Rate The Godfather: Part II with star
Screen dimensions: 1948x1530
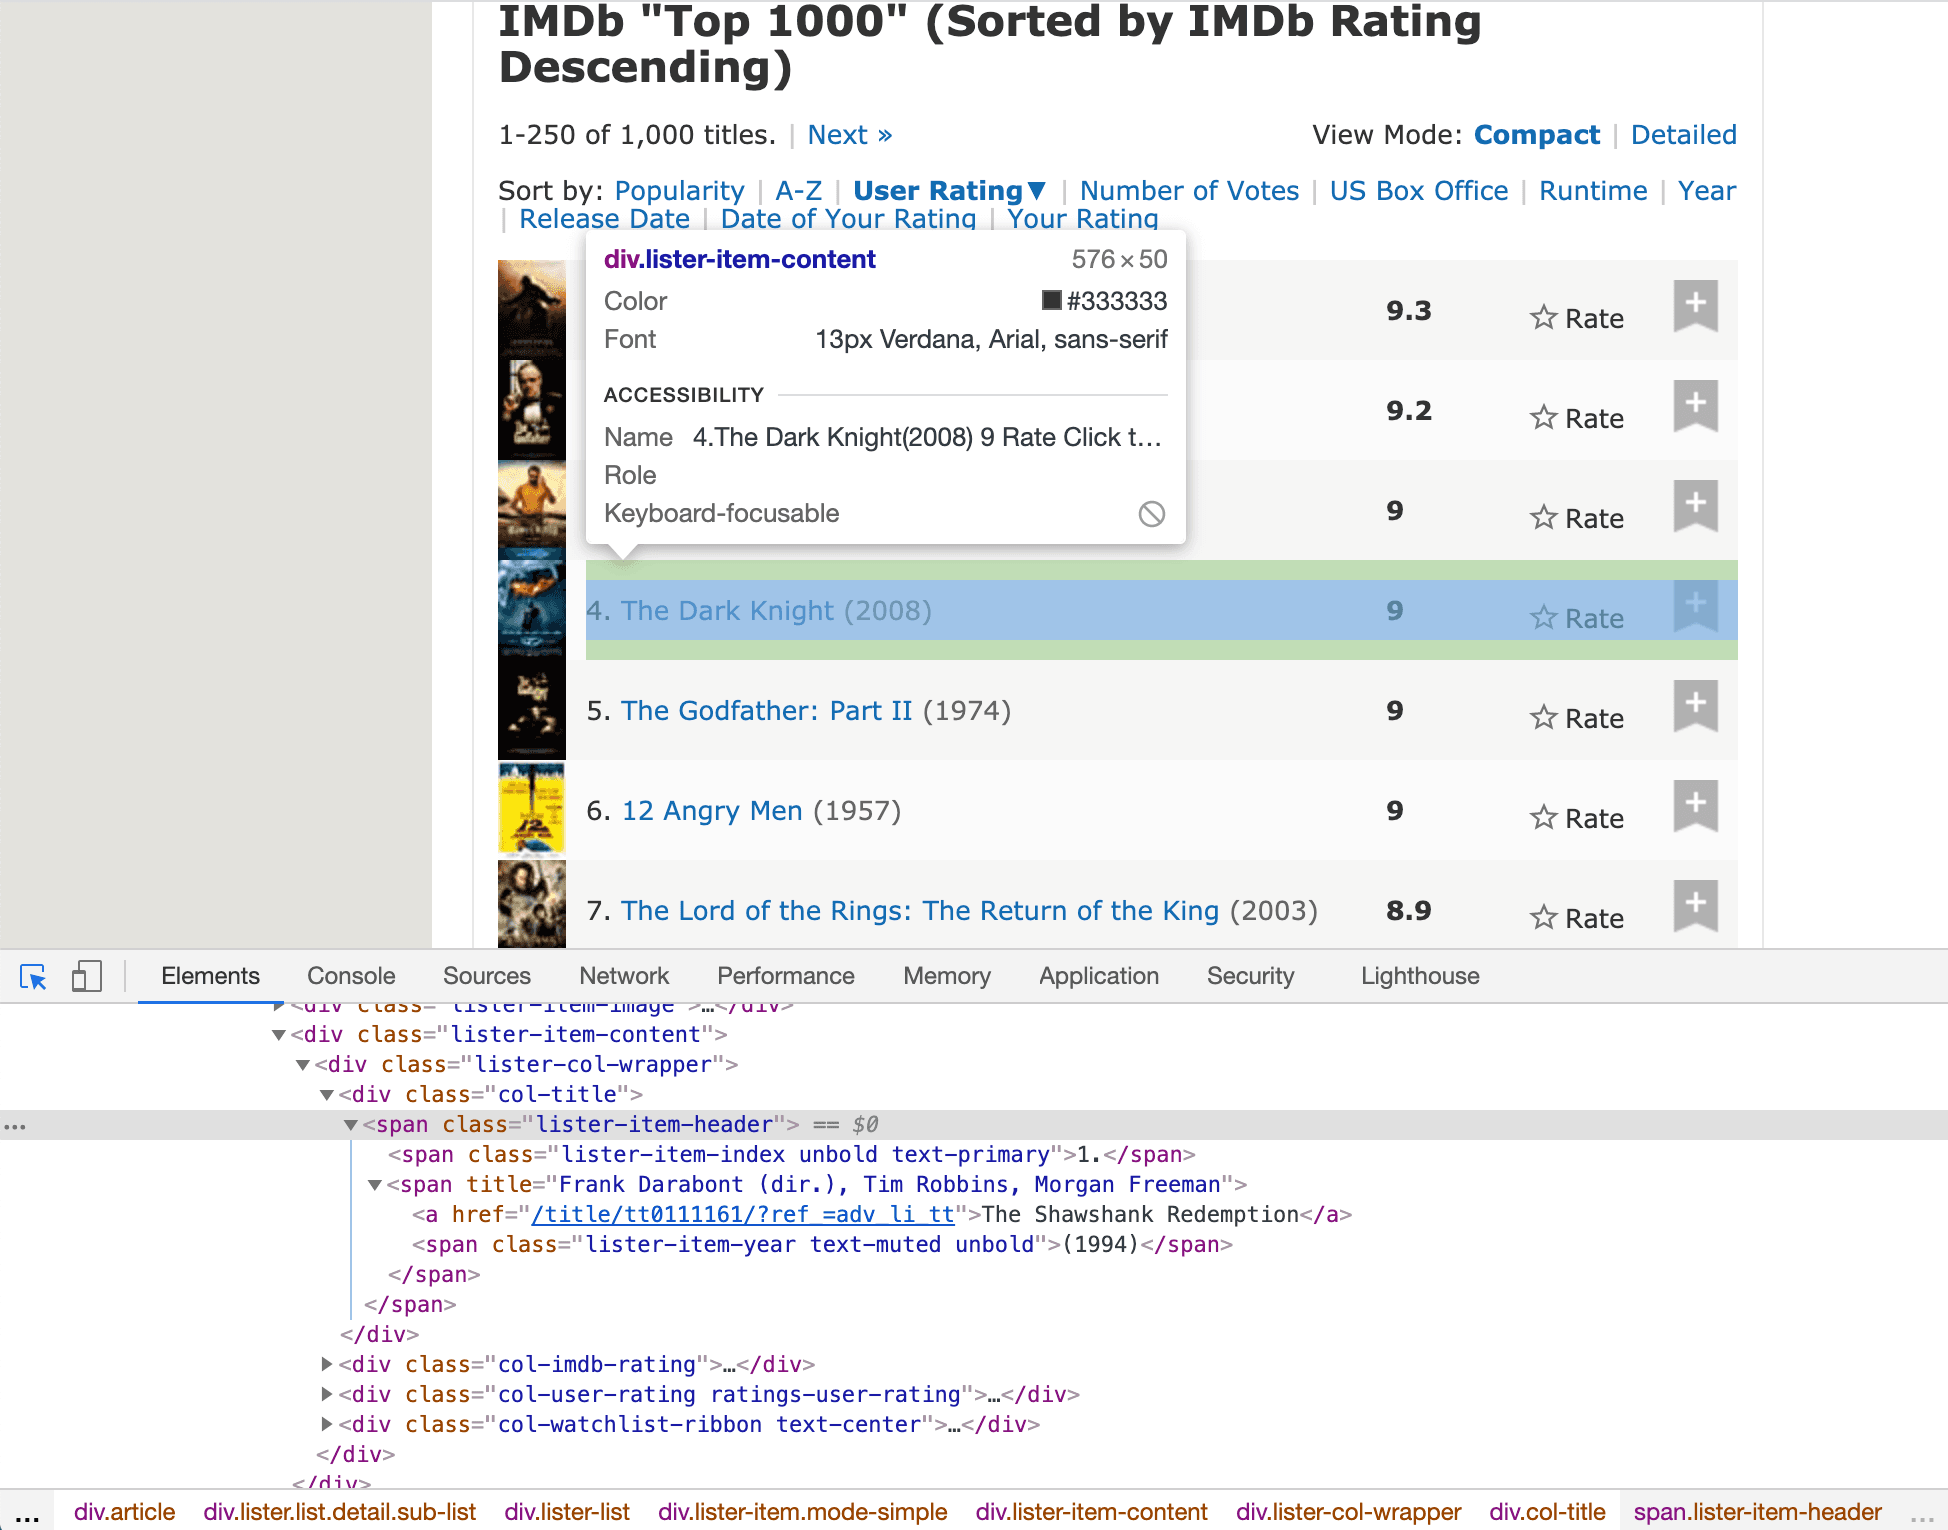(1544, 718)
